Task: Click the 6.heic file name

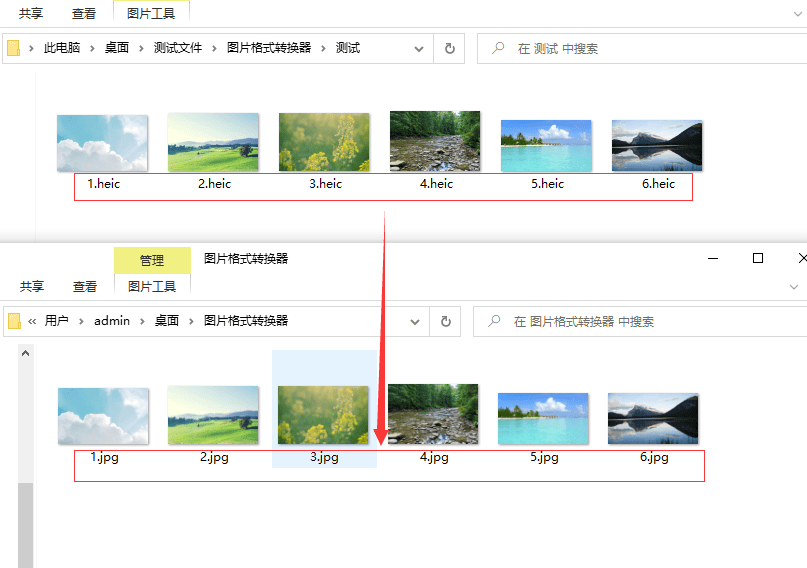Action: 658,184
